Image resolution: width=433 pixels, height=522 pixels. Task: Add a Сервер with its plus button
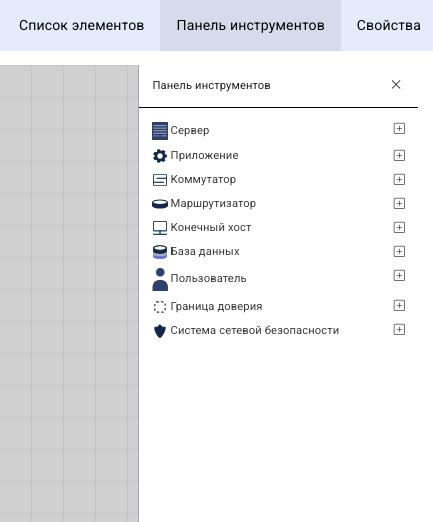[399, 128]
